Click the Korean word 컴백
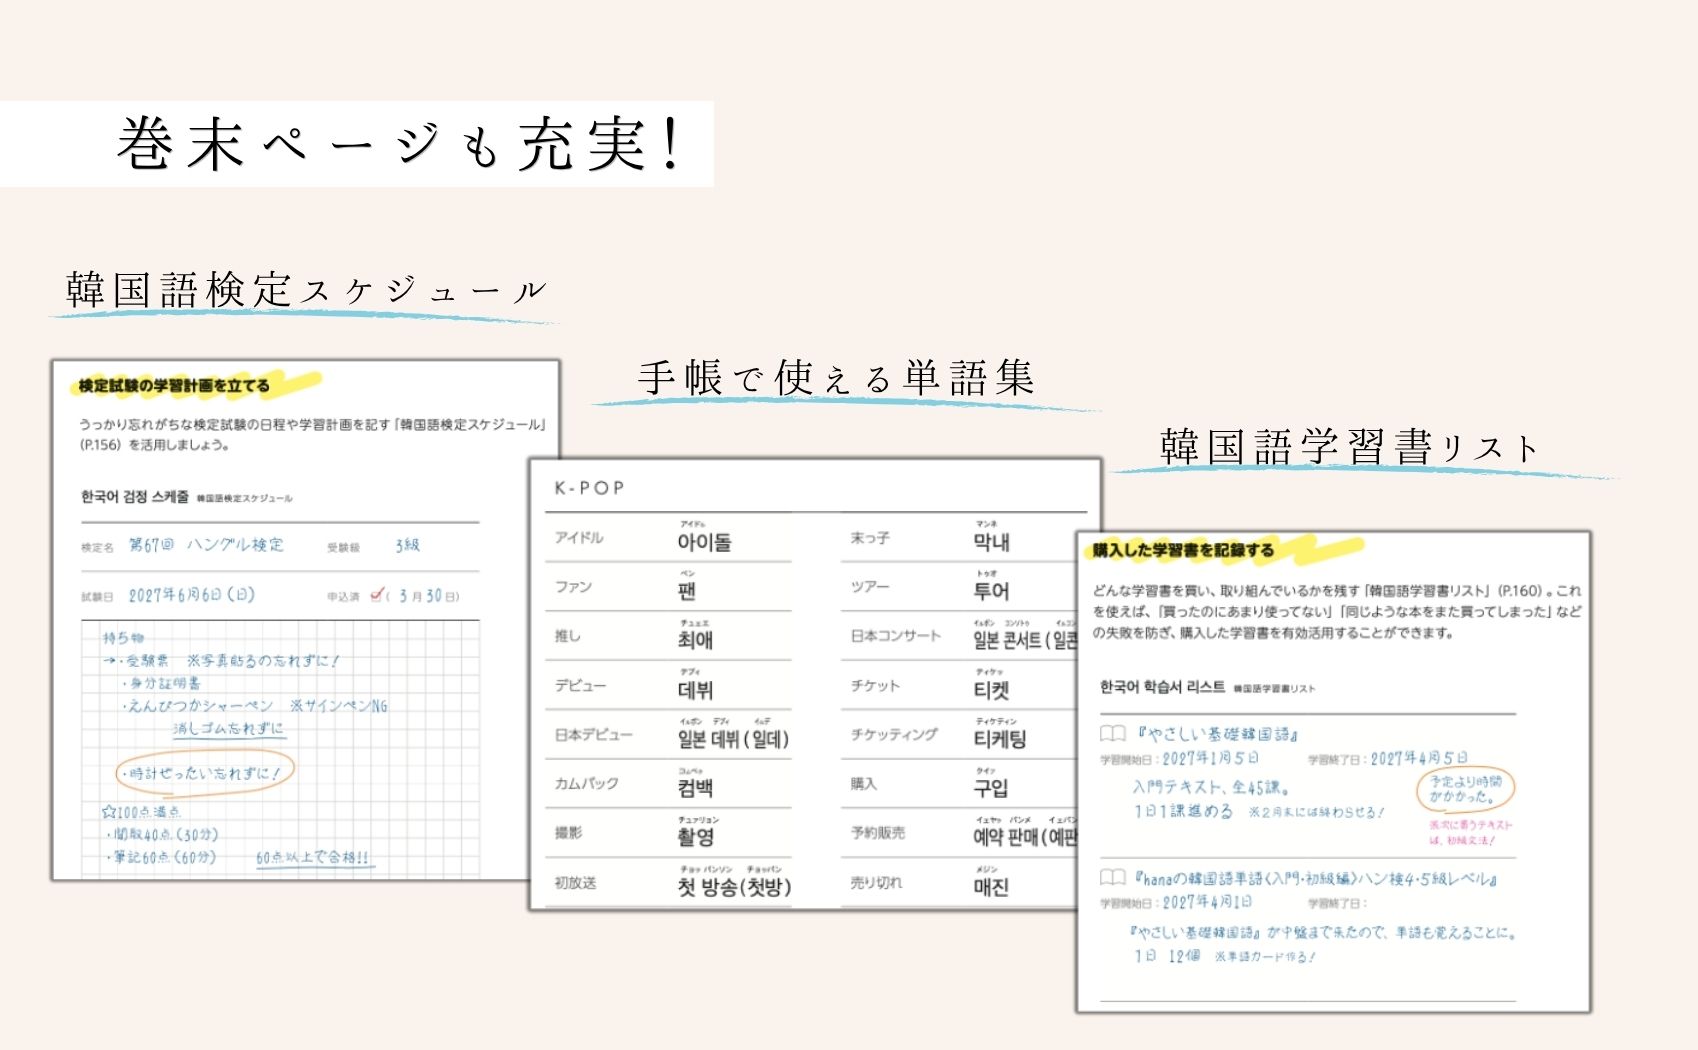This screenshot has width=1698, height=1050. tap(695, 788)
